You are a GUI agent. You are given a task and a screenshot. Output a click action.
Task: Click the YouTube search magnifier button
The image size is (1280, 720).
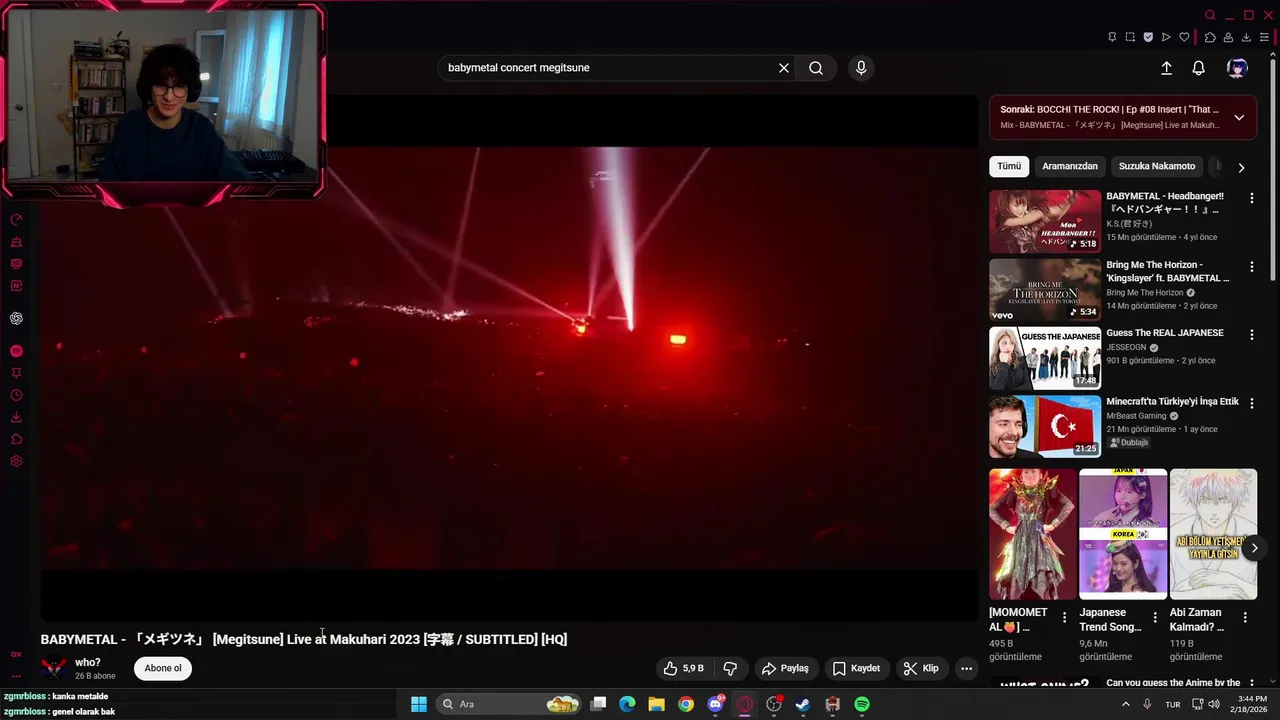[x=816, y=68]
